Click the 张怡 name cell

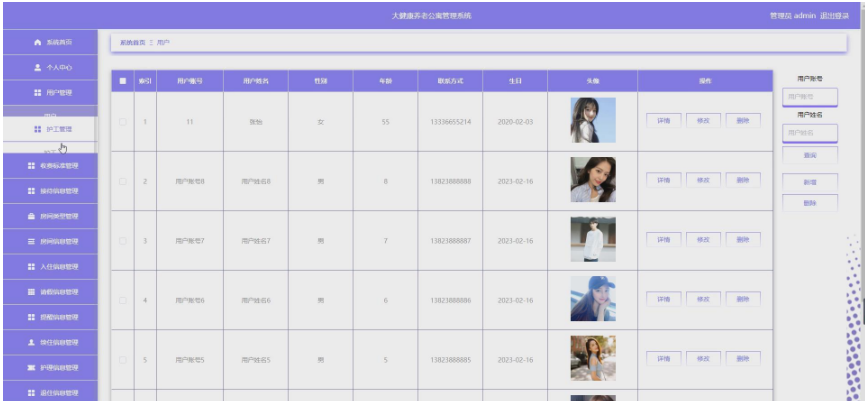coord(256,122)
